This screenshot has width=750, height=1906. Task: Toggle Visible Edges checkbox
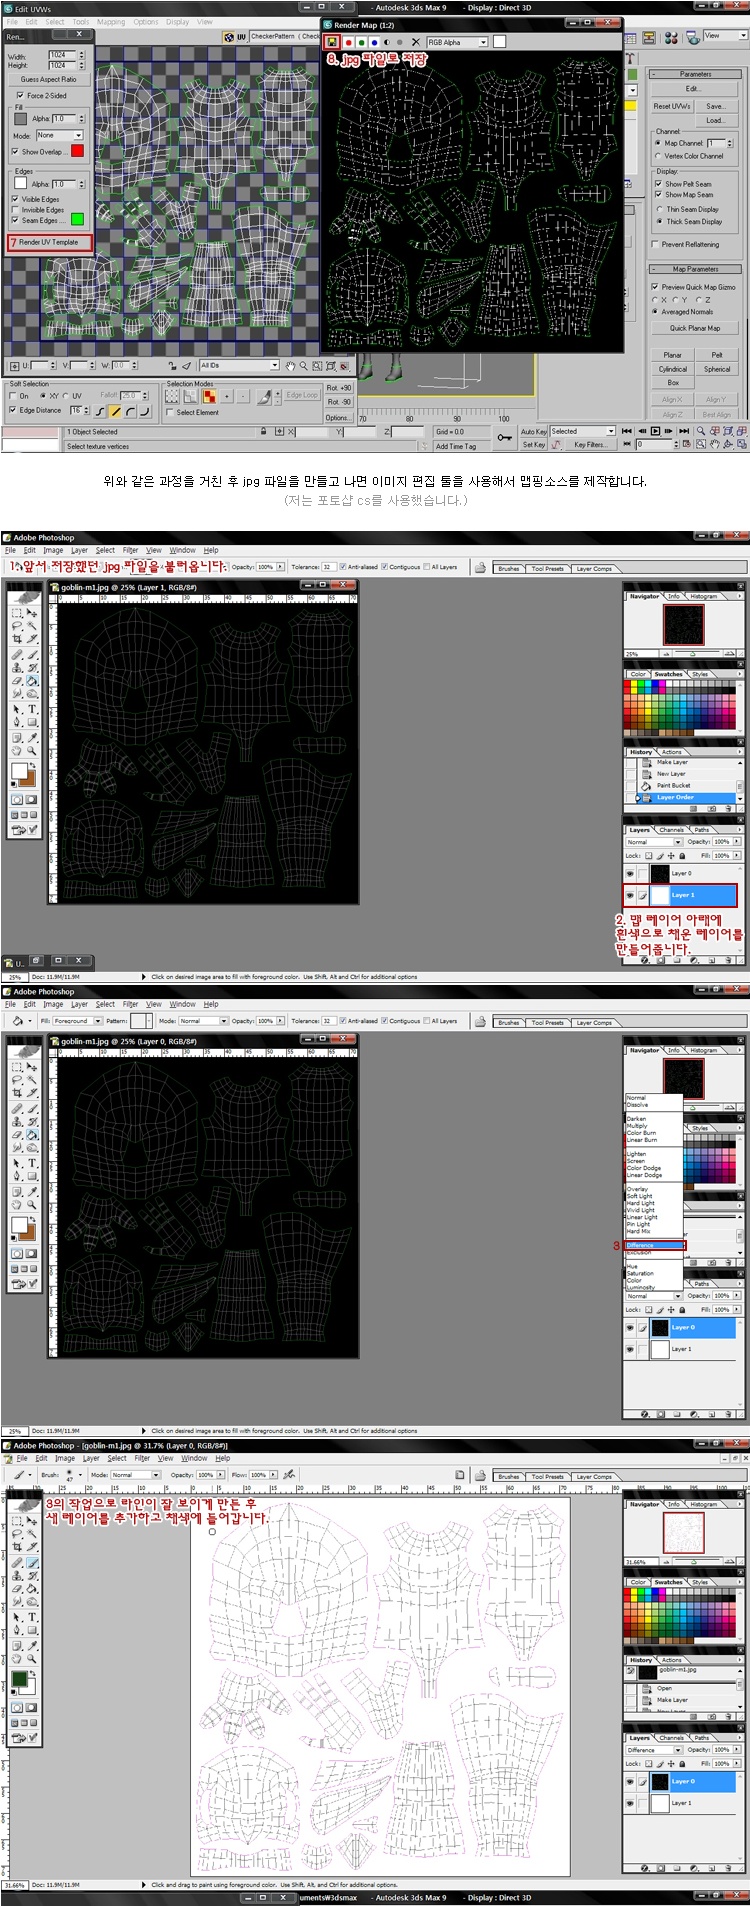[15, 199]
